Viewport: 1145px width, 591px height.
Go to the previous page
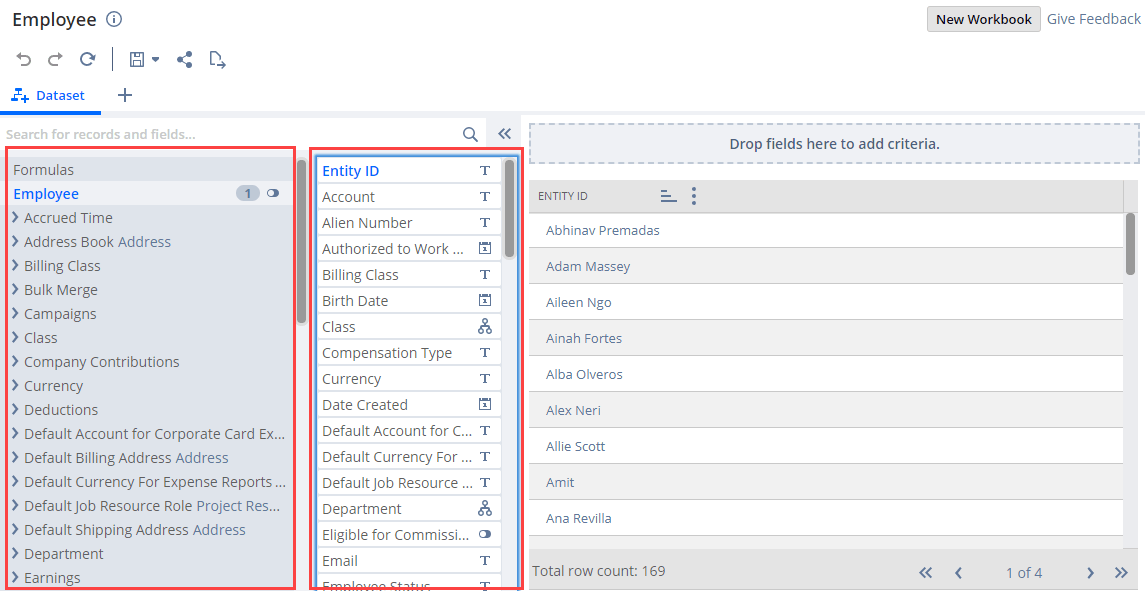pyautogui.click(x=960, y=573)
